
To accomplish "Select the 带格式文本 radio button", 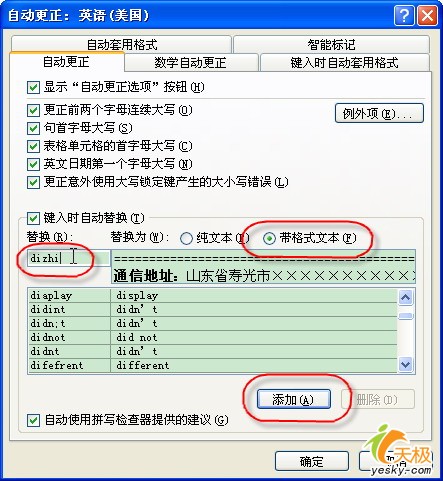I will pyautogui.click(x=269, y=238).
